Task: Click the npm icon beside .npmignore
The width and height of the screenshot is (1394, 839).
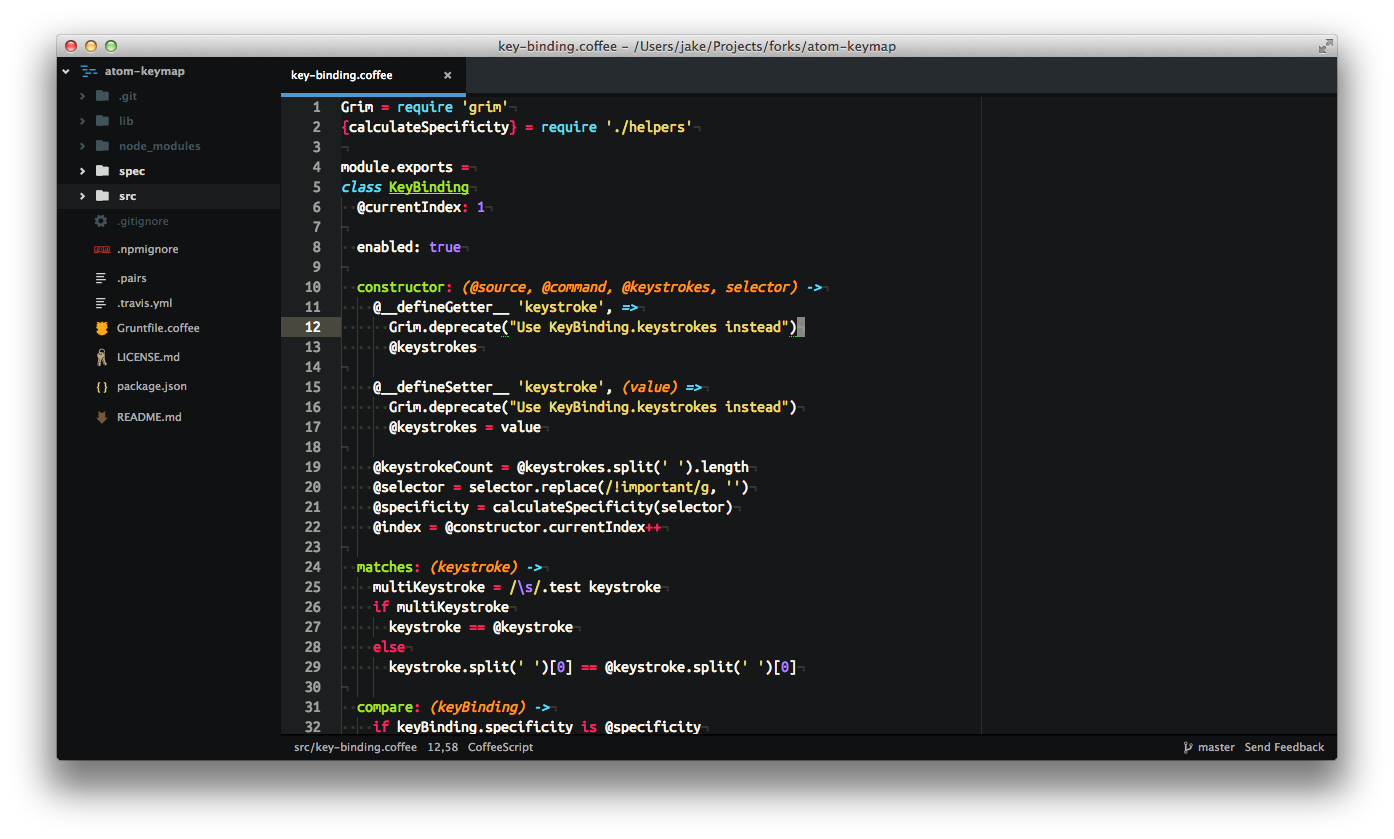Action: tap(101, 249)
